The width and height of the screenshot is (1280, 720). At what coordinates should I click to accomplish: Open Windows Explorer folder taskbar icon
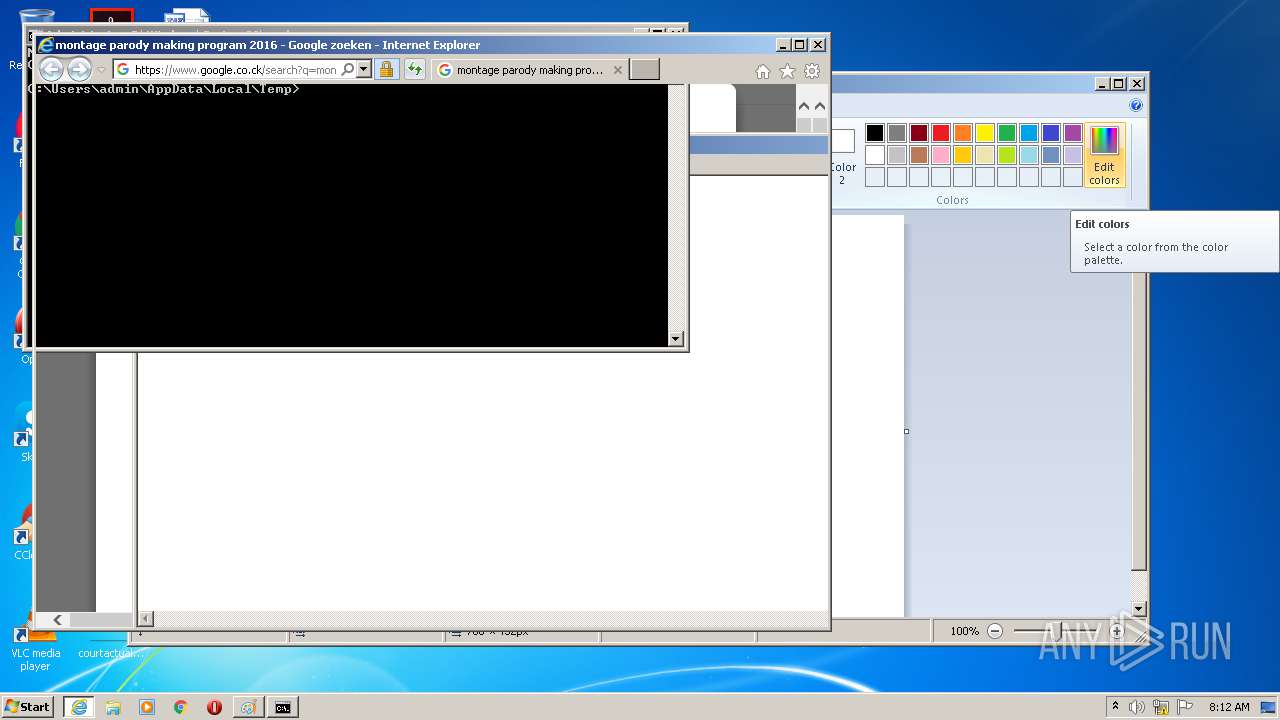[x=112, y=707]
